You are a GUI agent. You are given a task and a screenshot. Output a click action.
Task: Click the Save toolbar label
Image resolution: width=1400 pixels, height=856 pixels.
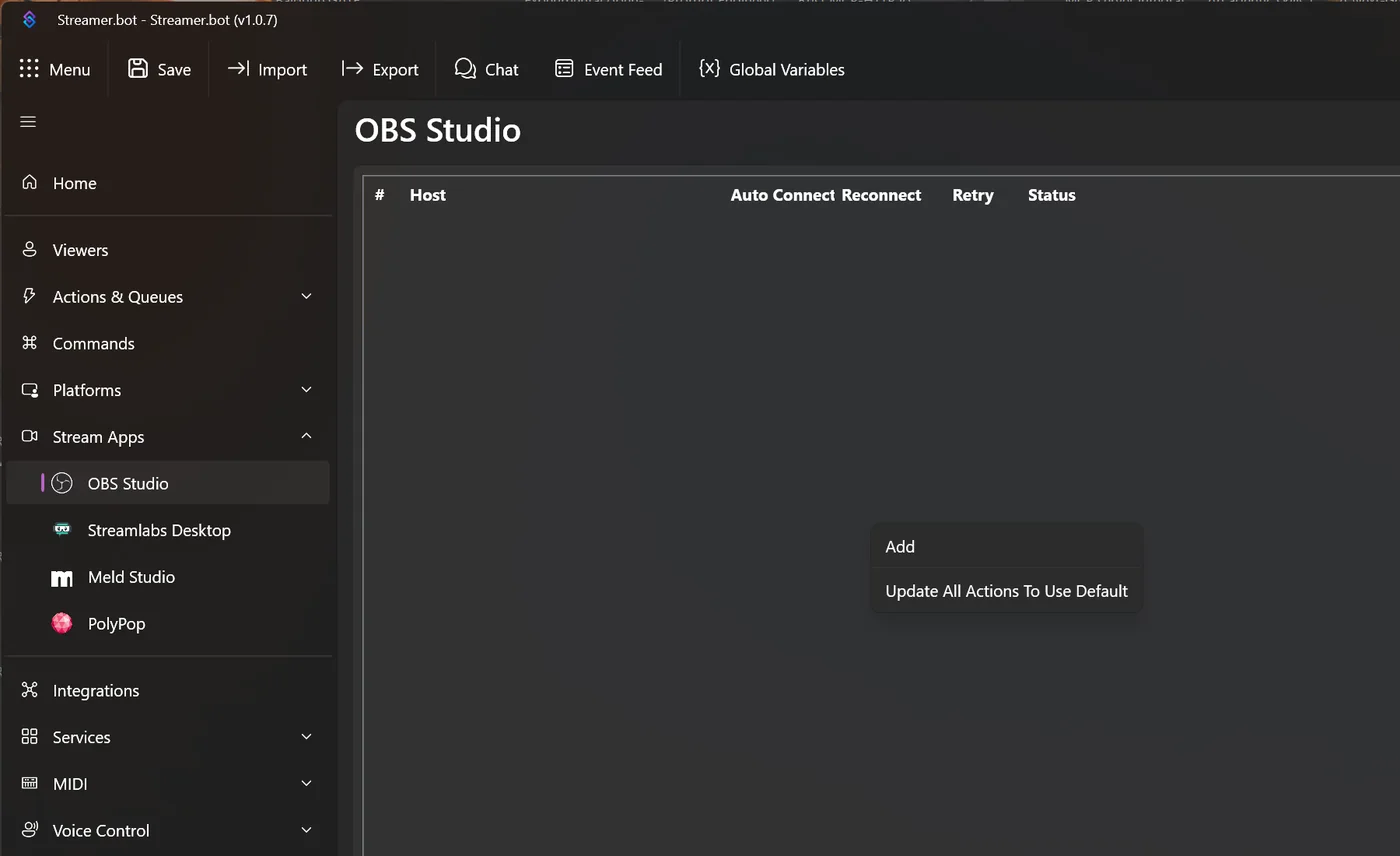(174, 70)
